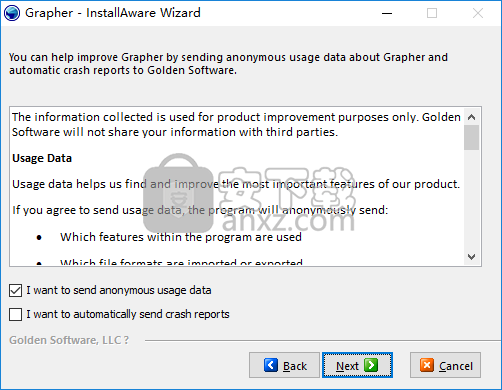Go to the previous step with Back
Screen dimensions: 502x390
click(x=284, y=365)
